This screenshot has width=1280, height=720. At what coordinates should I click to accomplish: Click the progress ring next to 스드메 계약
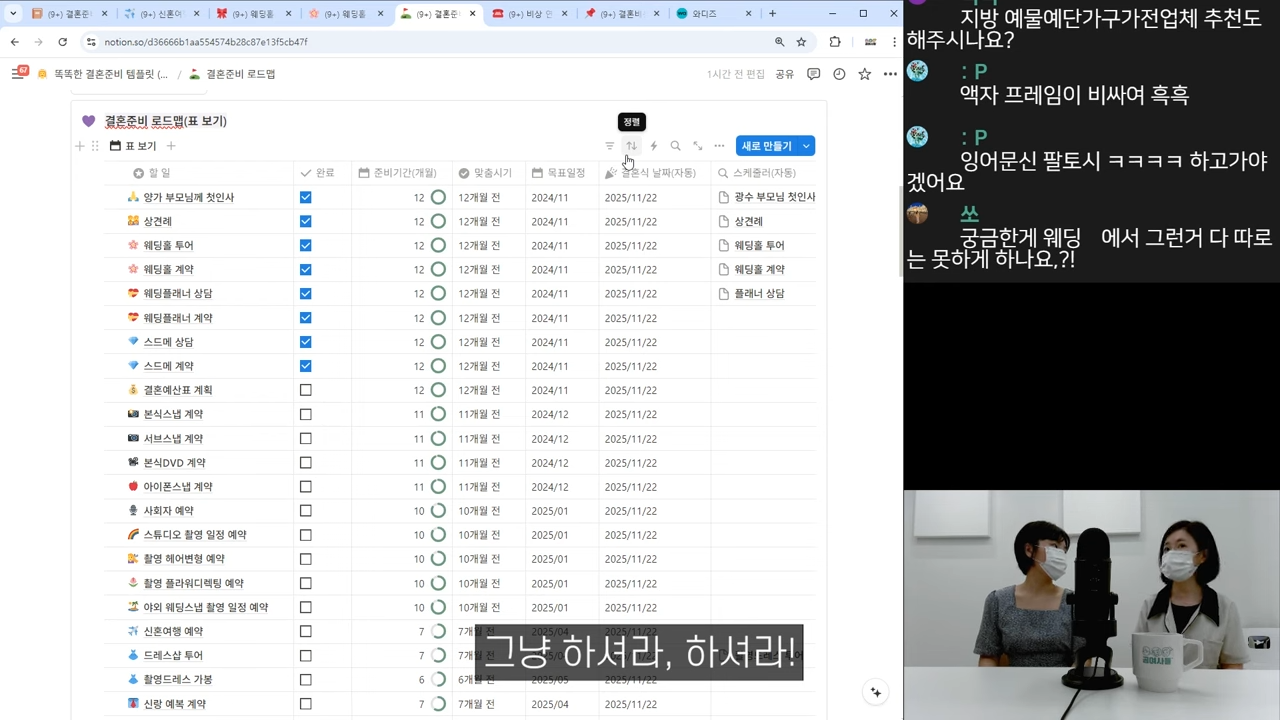(437, 366)
